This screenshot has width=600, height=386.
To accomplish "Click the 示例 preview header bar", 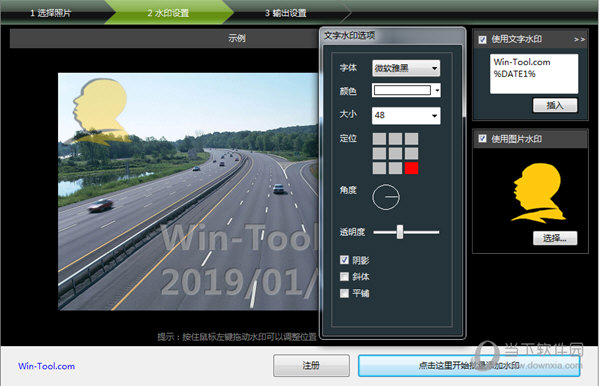I will tap(165, 38).
